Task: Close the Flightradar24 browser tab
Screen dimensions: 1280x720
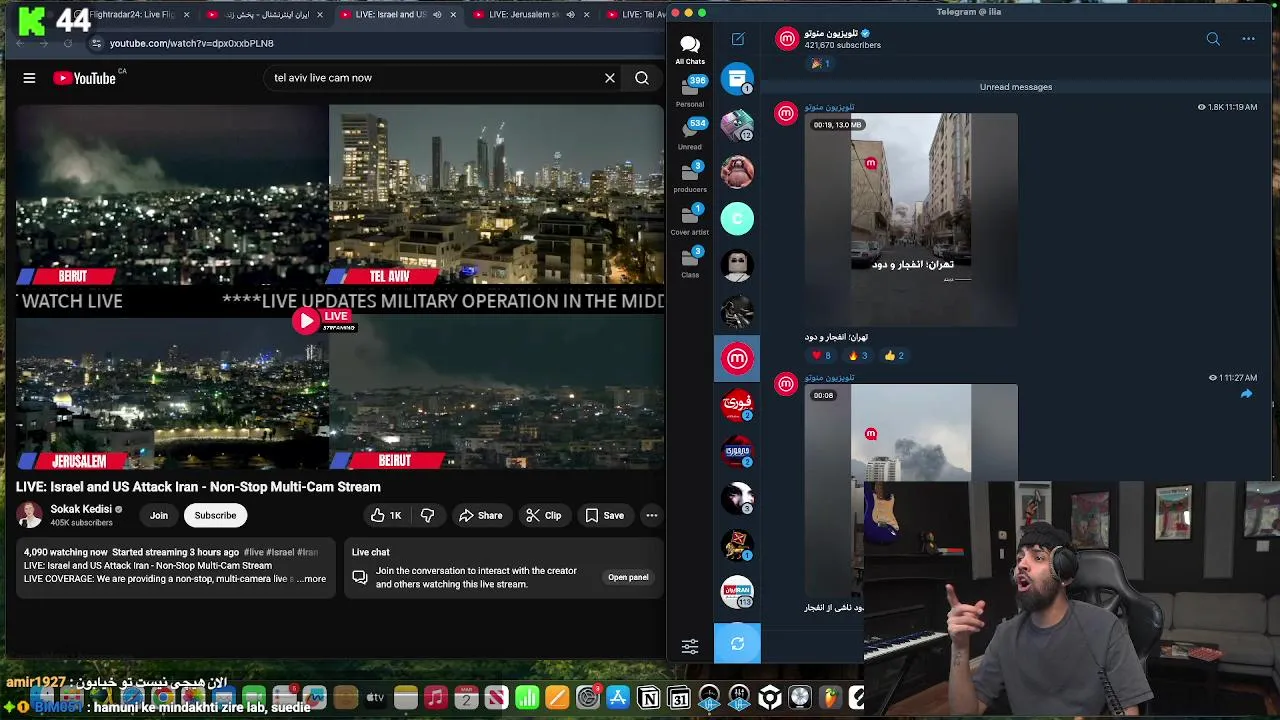Action: 186,15
